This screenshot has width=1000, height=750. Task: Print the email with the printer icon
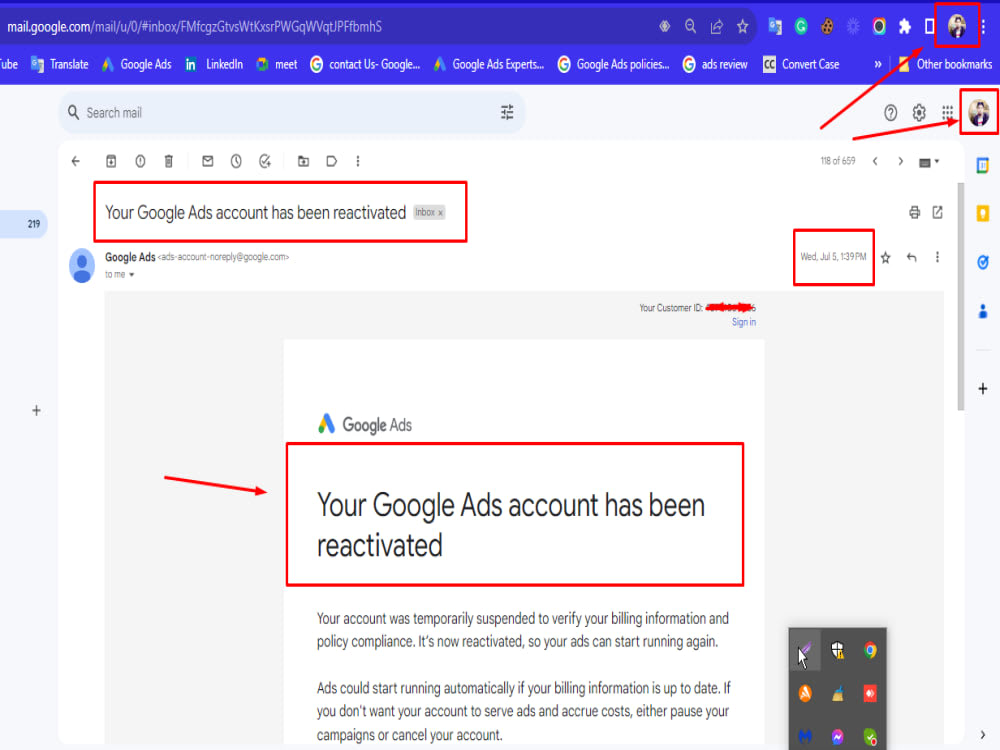(x=913, y=212)
